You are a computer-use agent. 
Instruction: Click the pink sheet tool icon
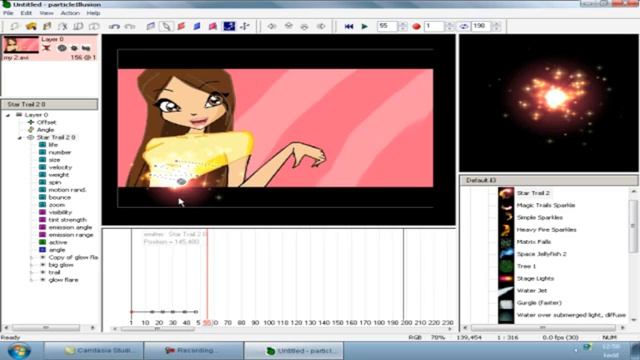click(x=213, y=27)
